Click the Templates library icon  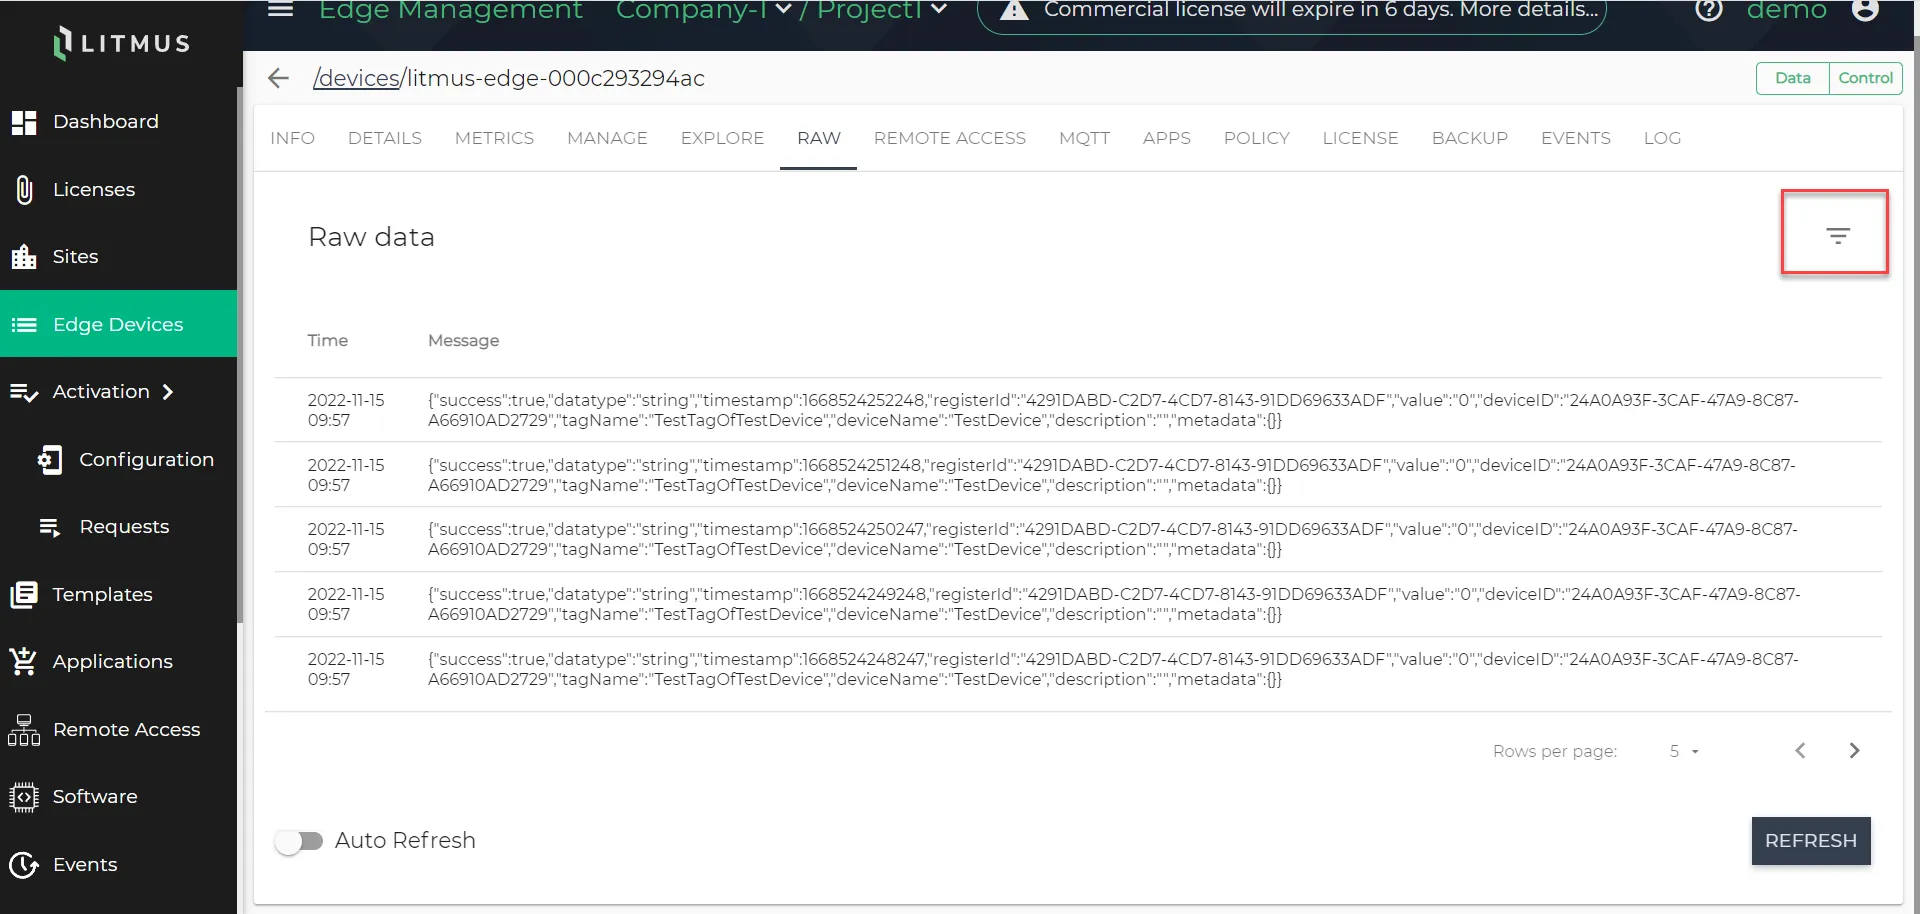click(24, 595)
